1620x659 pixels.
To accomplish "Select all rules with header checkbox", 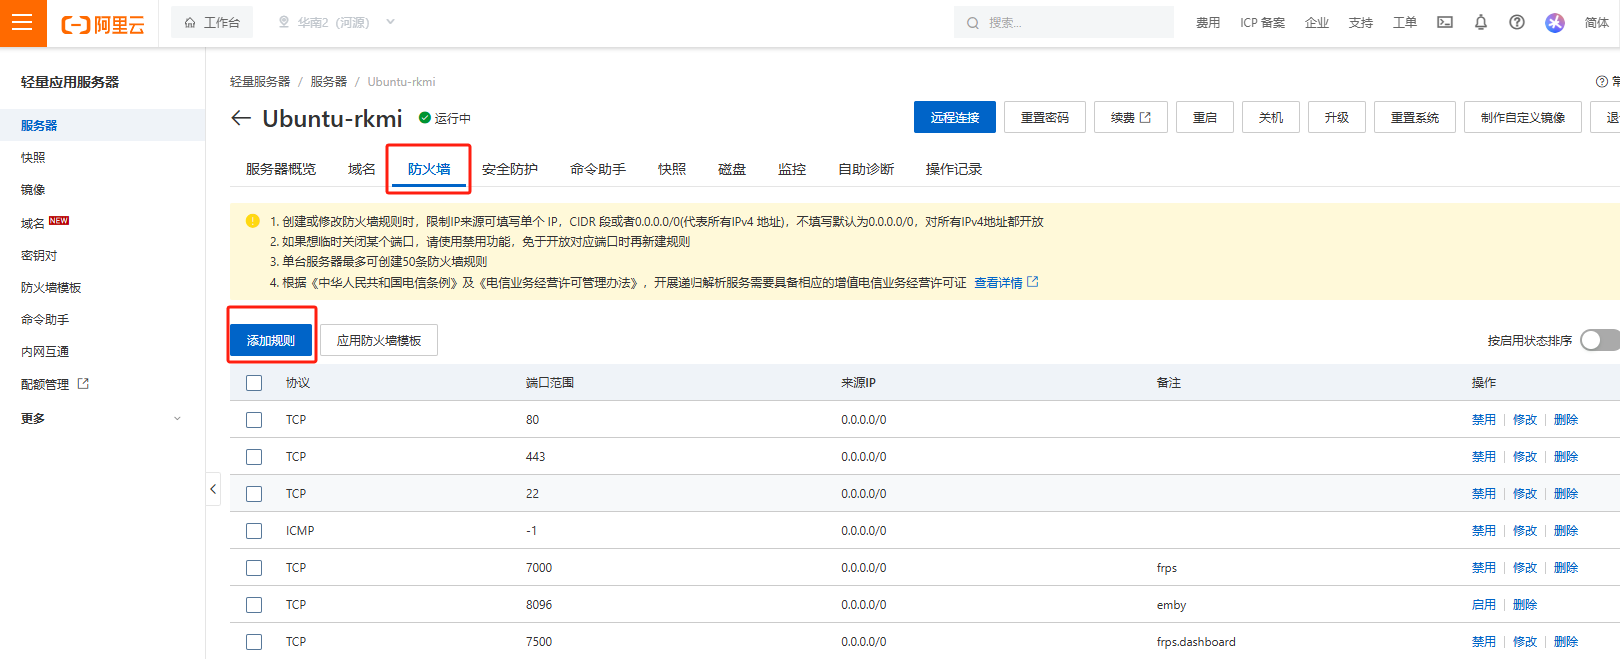I will tap(254, 383).
